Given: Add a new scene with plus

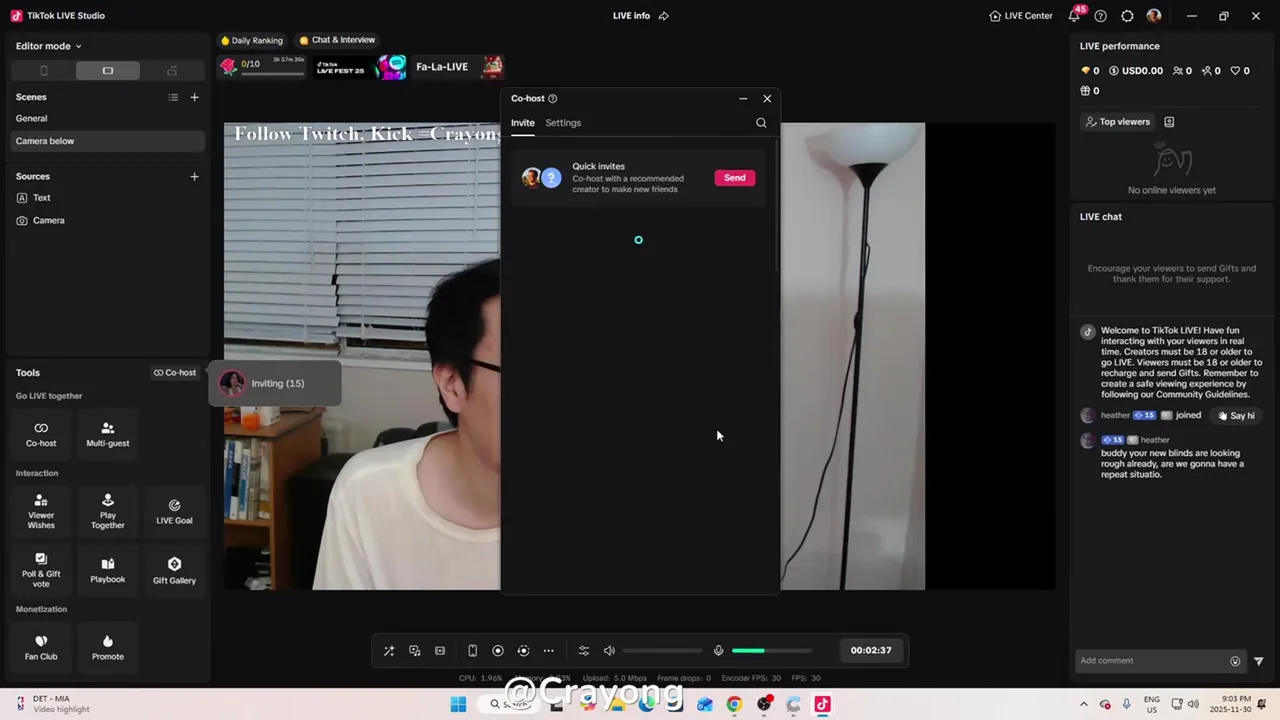Looking at the screenshot, I should pos(194,97).
